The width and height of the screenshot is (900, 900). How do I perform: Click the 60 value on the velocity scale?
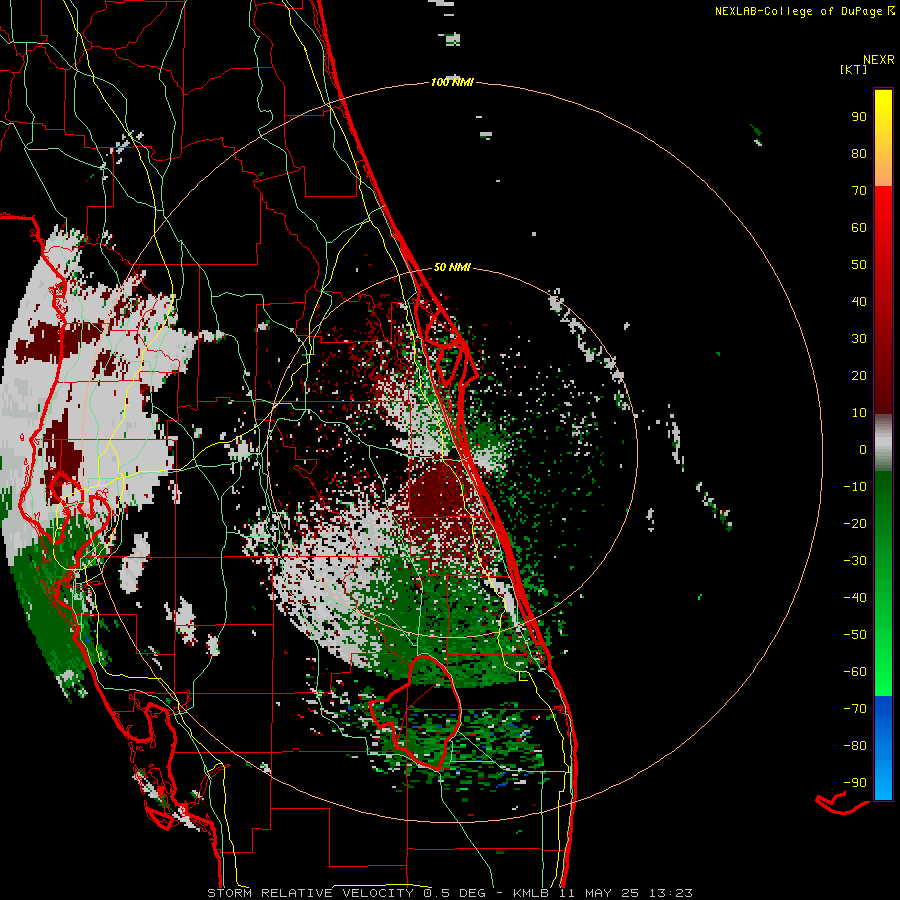[x=859, y=228]
